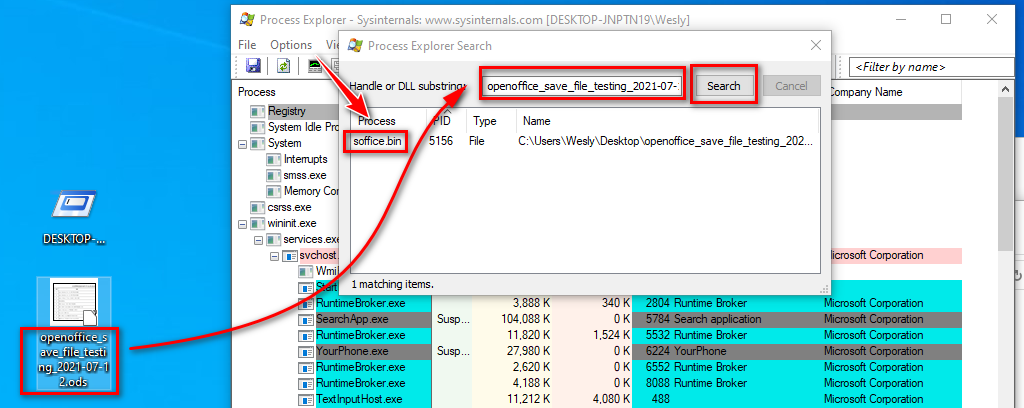Click the TextInputHost.exe process icon
The image size is (1024, 408).
coord(306,399)
